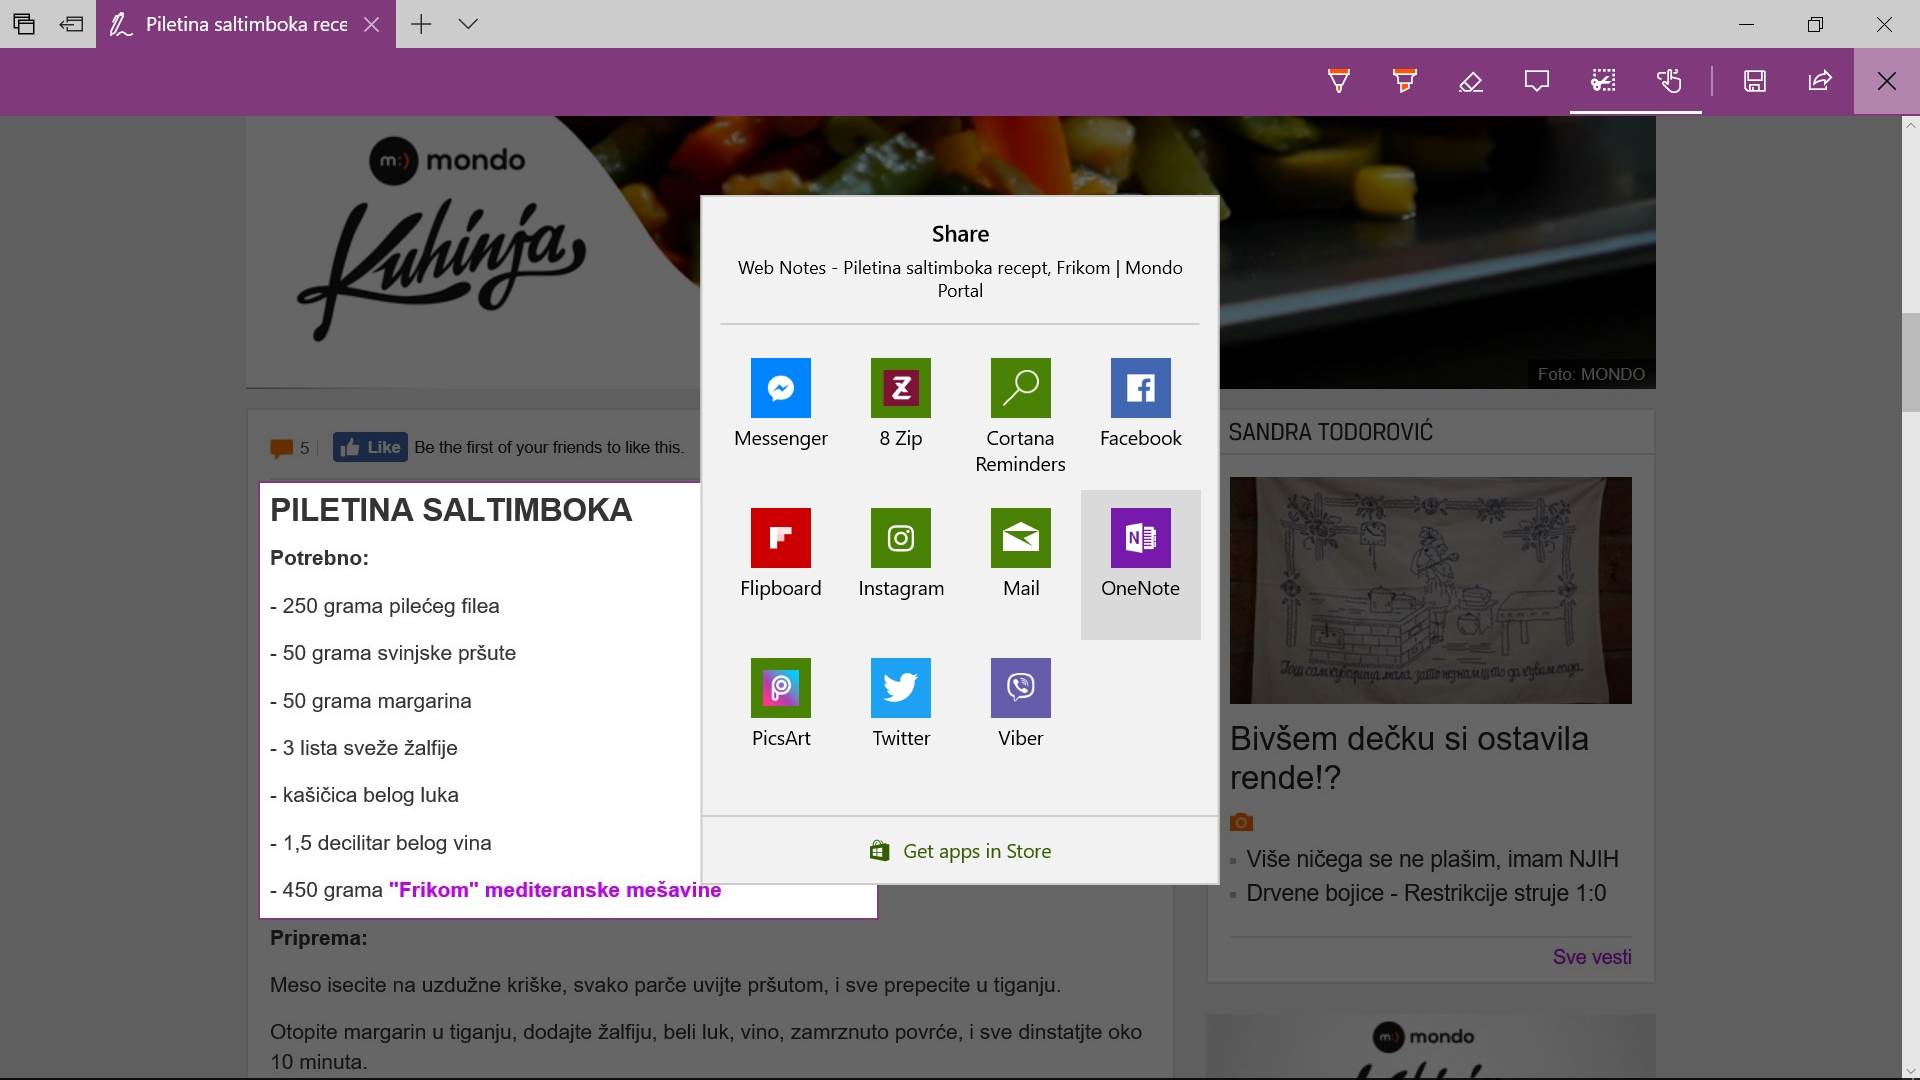Viewport: 1920px width, 1080px height.
Task: Enable touch writing mode
Action: (x=1670, y=81)
